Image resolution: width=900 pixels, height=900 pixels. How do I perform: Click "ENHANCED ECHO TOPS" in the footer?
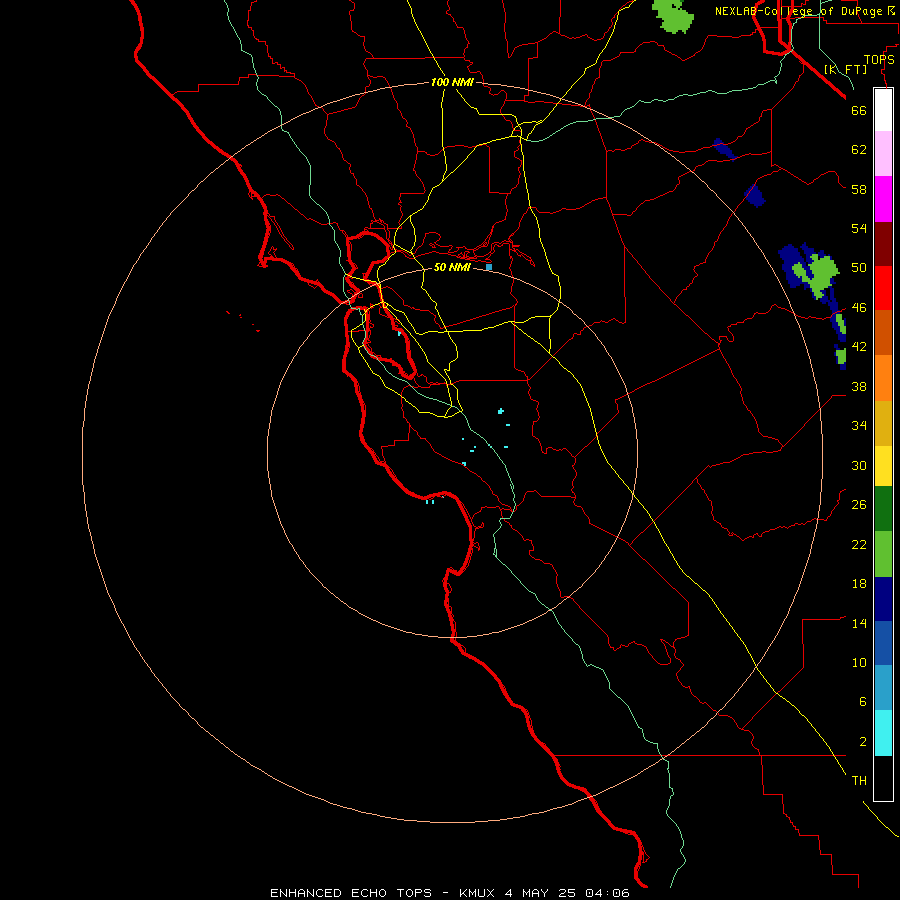pos(351,893)
